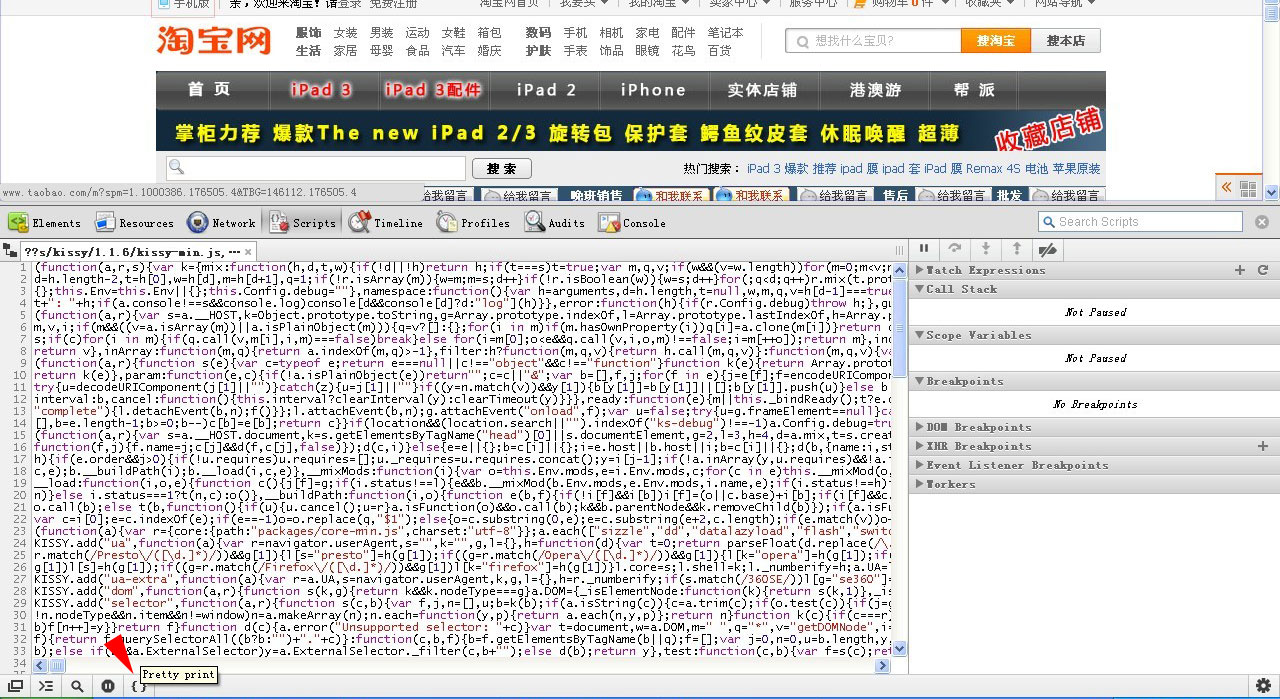
Task: Expand the Watch Expressions section
Action: [x=921, y=270]
